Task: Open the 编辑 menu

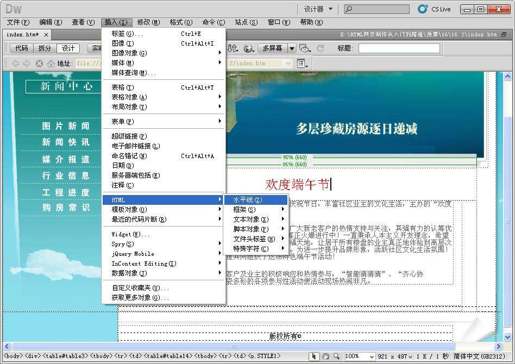Action: click(x=51, y=22)
